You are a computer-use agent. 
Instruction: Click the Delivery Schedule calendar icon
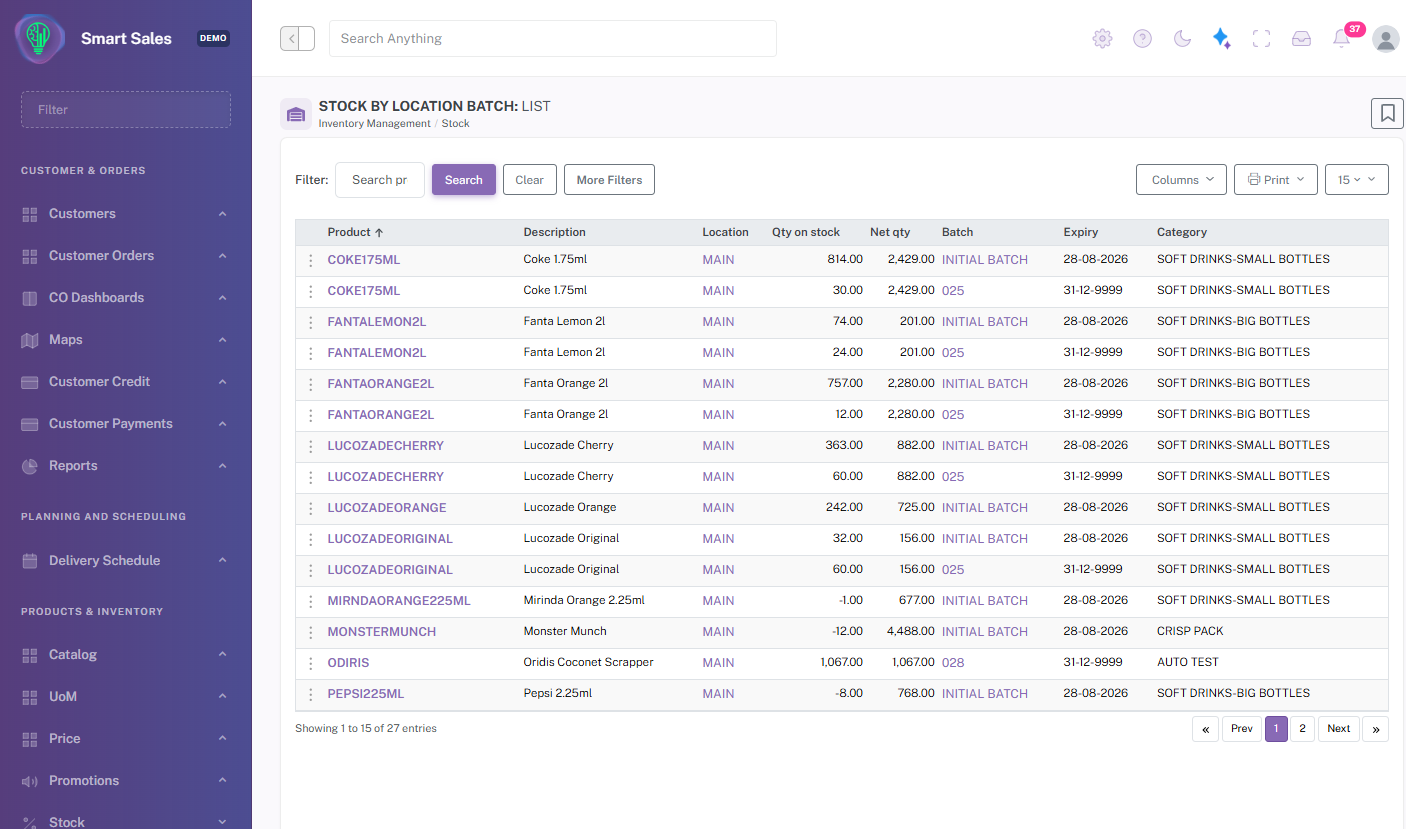pyautogui.click(x=29, y=561)
